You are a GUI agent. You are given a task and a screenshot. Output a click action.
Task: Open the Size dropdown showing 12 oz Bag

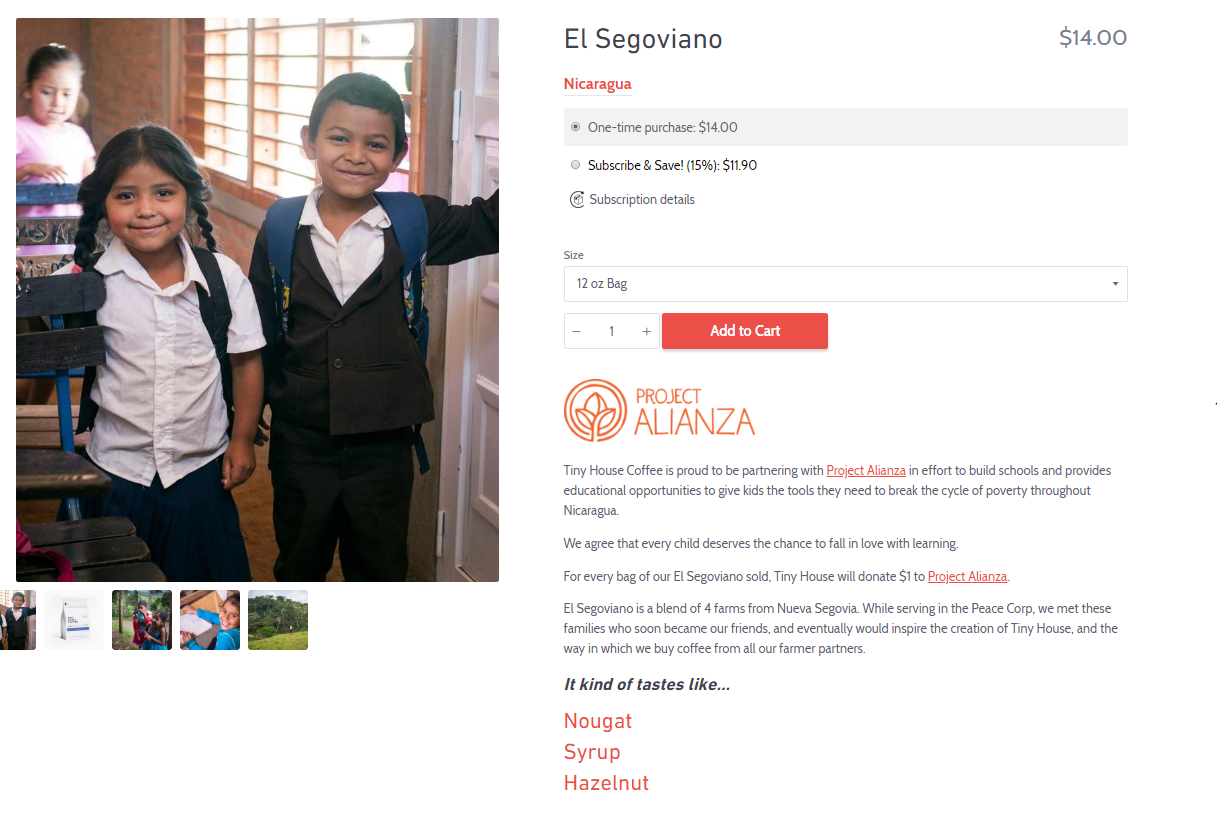pyautogui.click(x=845, y=284)
